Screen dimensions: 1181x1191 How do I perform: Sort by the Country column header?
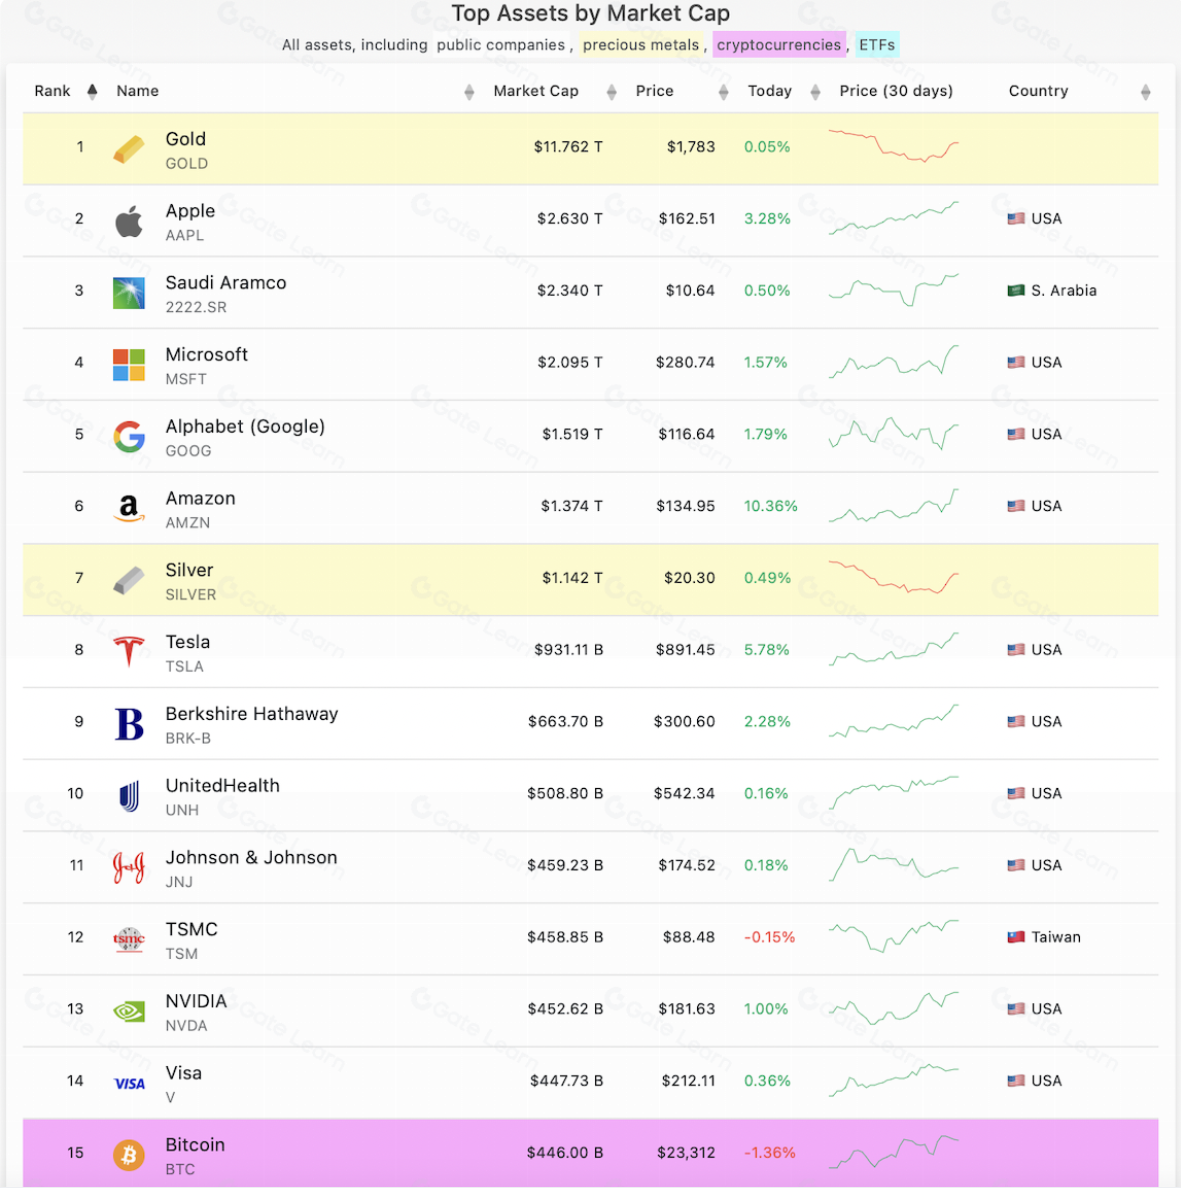pyautogui.click(x=1038, y=91)
